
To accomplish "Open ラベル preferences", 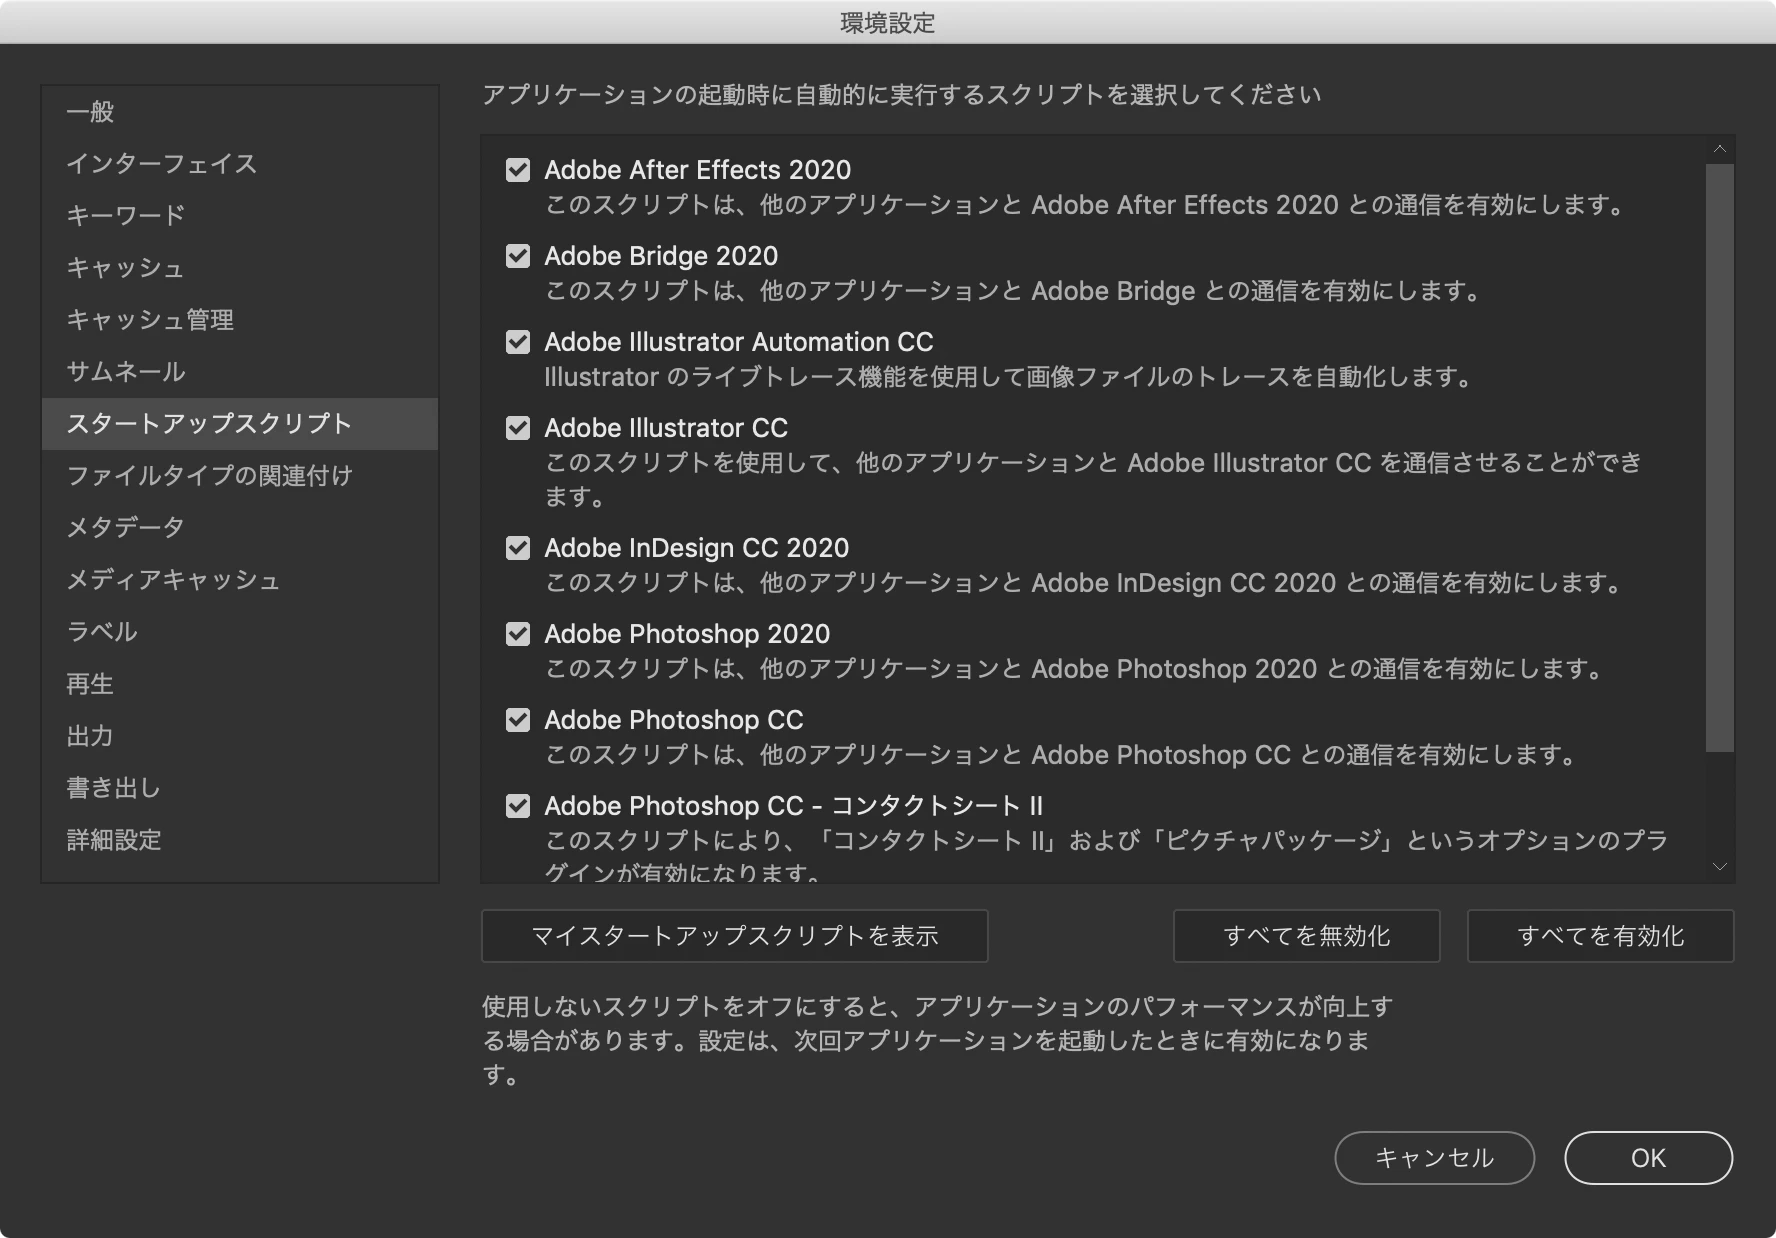I will point(240,632).
